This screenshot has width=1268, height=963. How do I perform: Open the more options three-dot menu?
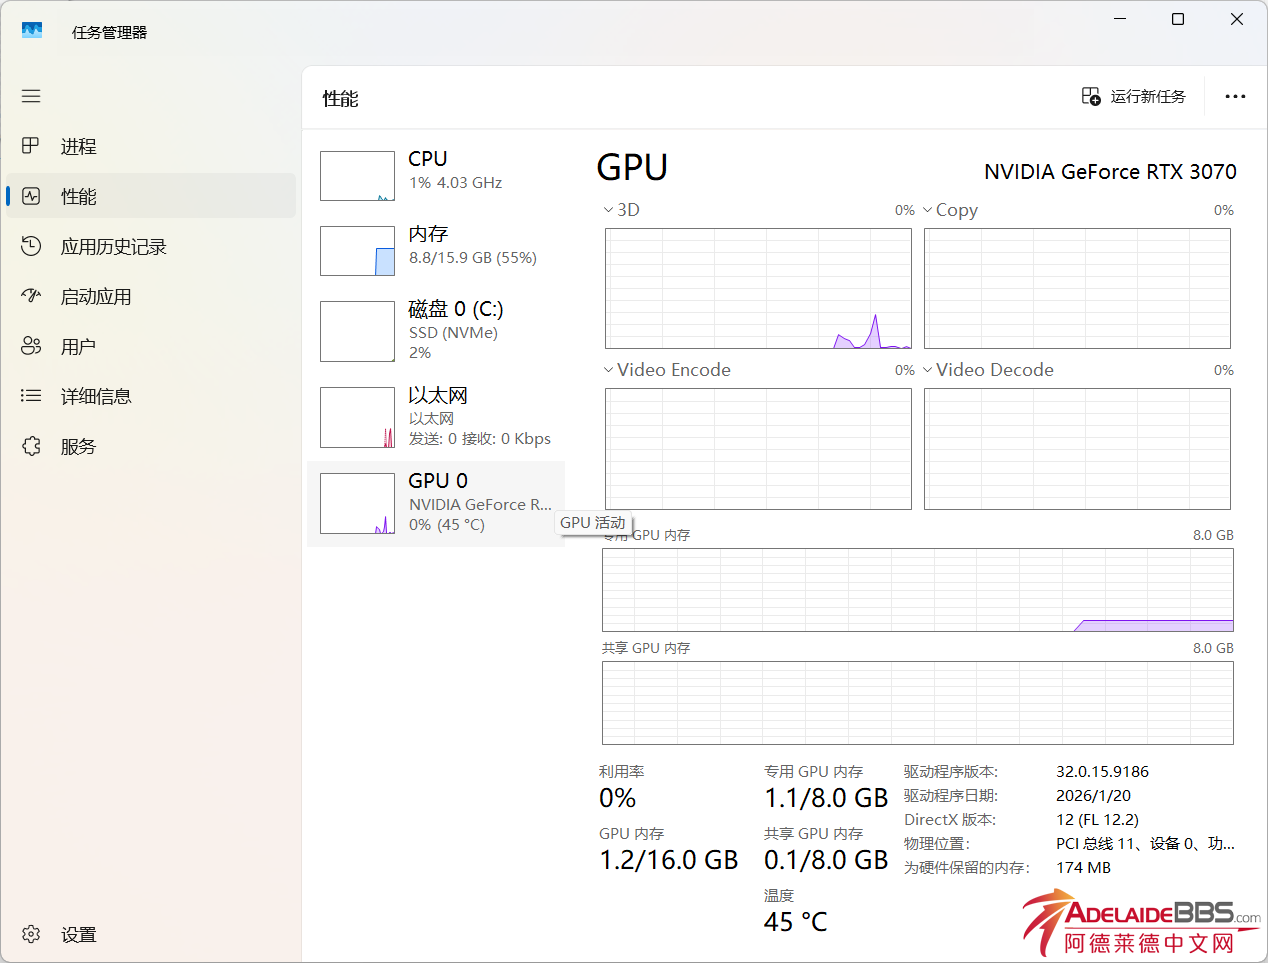1235,97
